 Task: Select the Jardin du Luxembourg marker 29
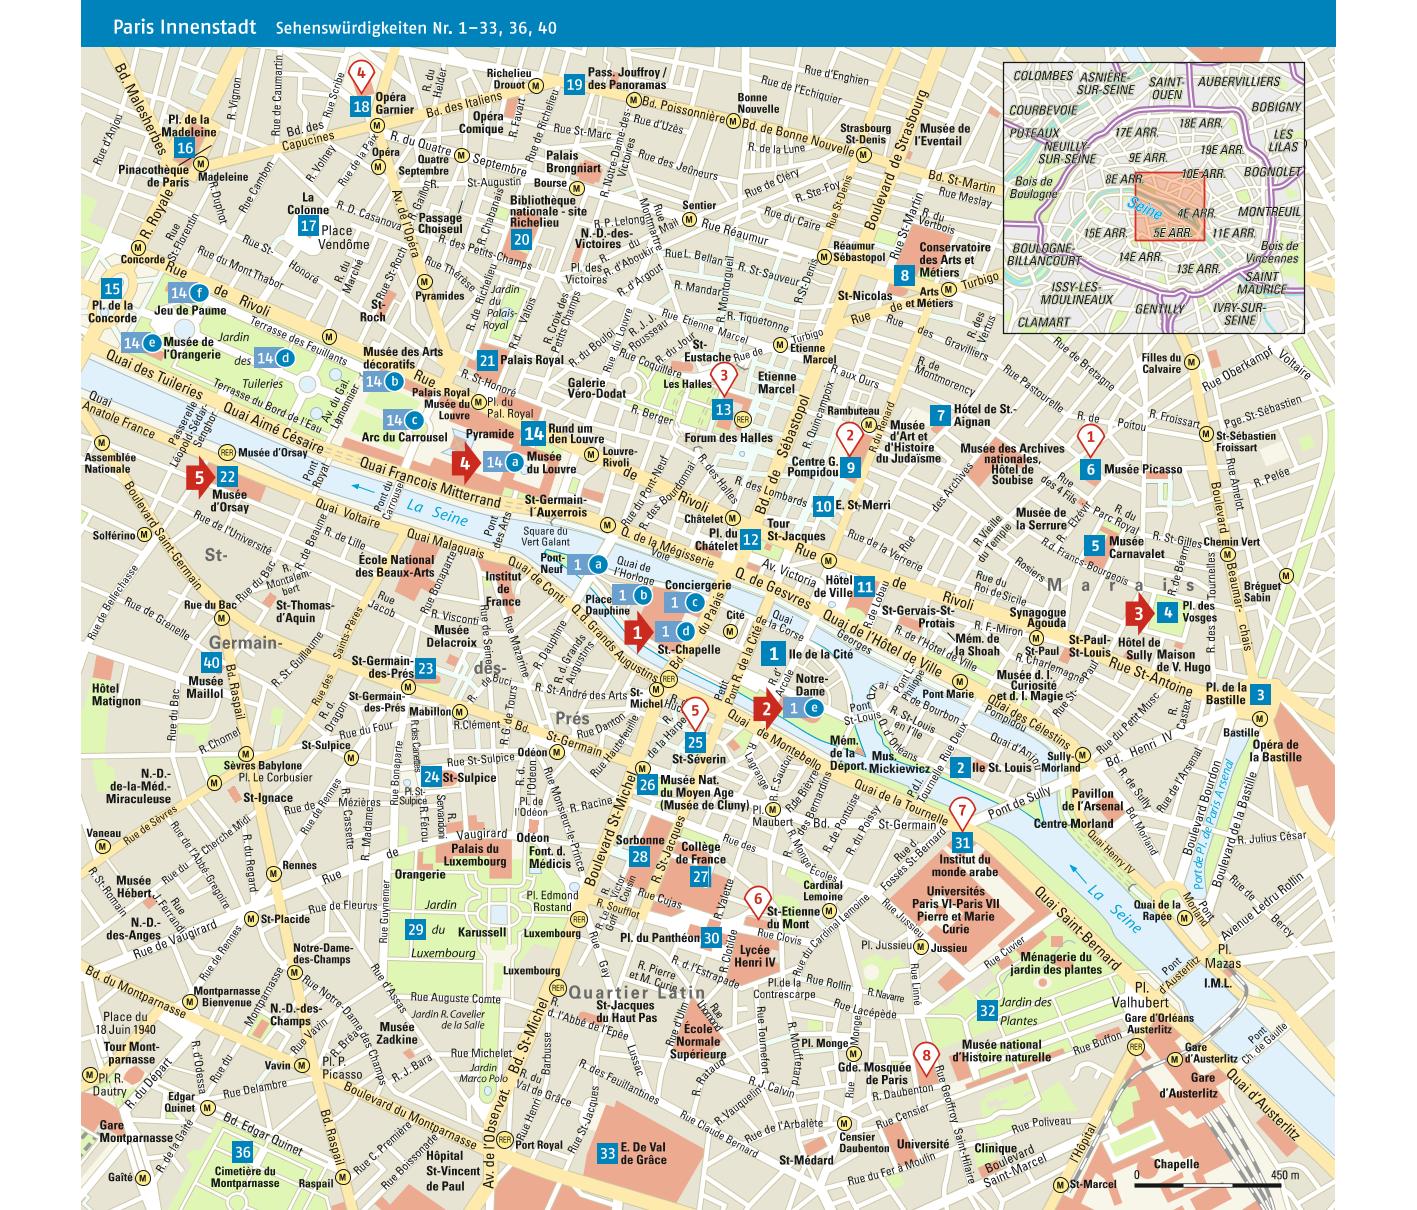(415, 930)
